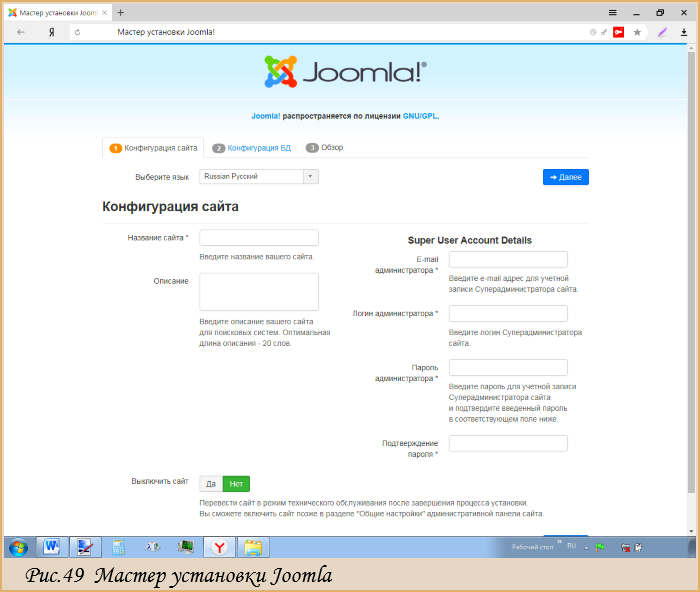Open the red password manager key icon

point(618,32)
